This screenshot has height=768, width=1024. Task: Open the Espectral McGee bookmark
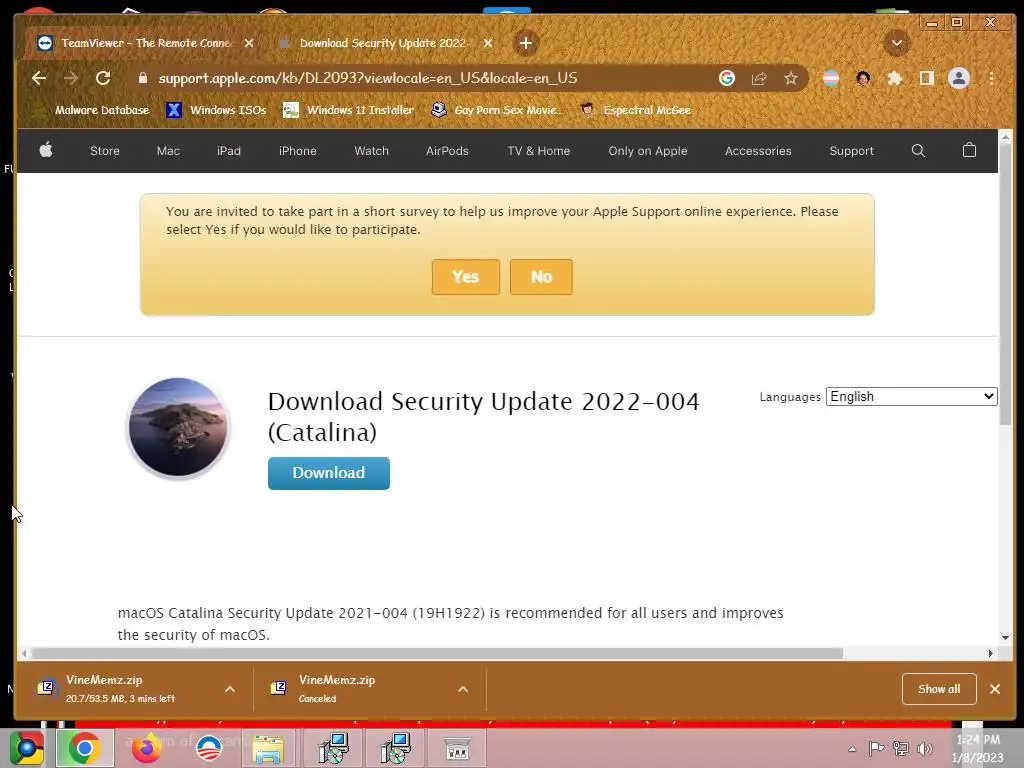[635, 110]
